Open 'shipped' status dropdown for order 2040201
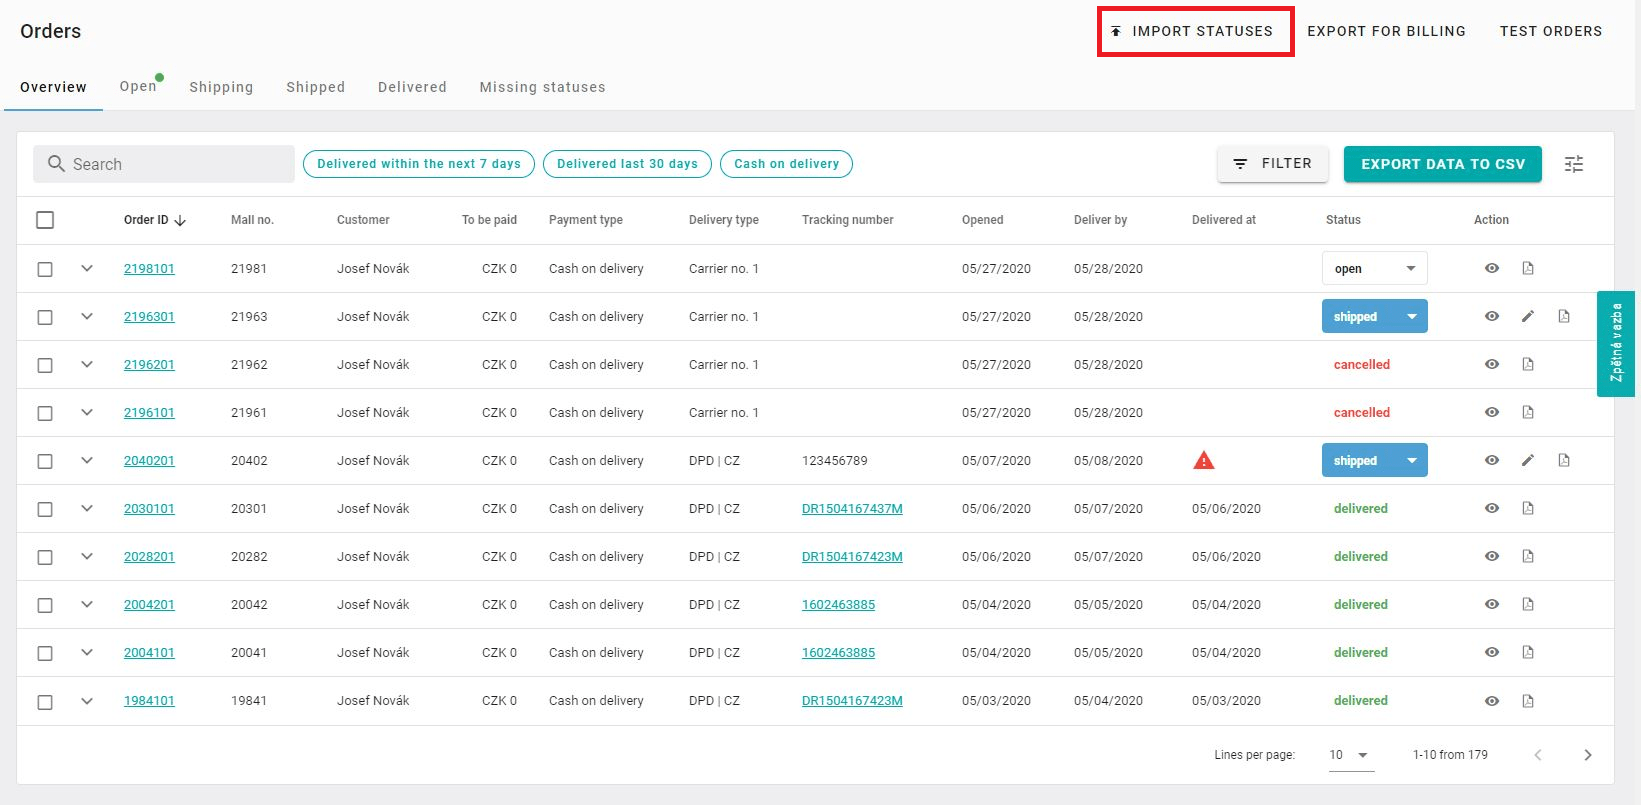 point(1375,460)
